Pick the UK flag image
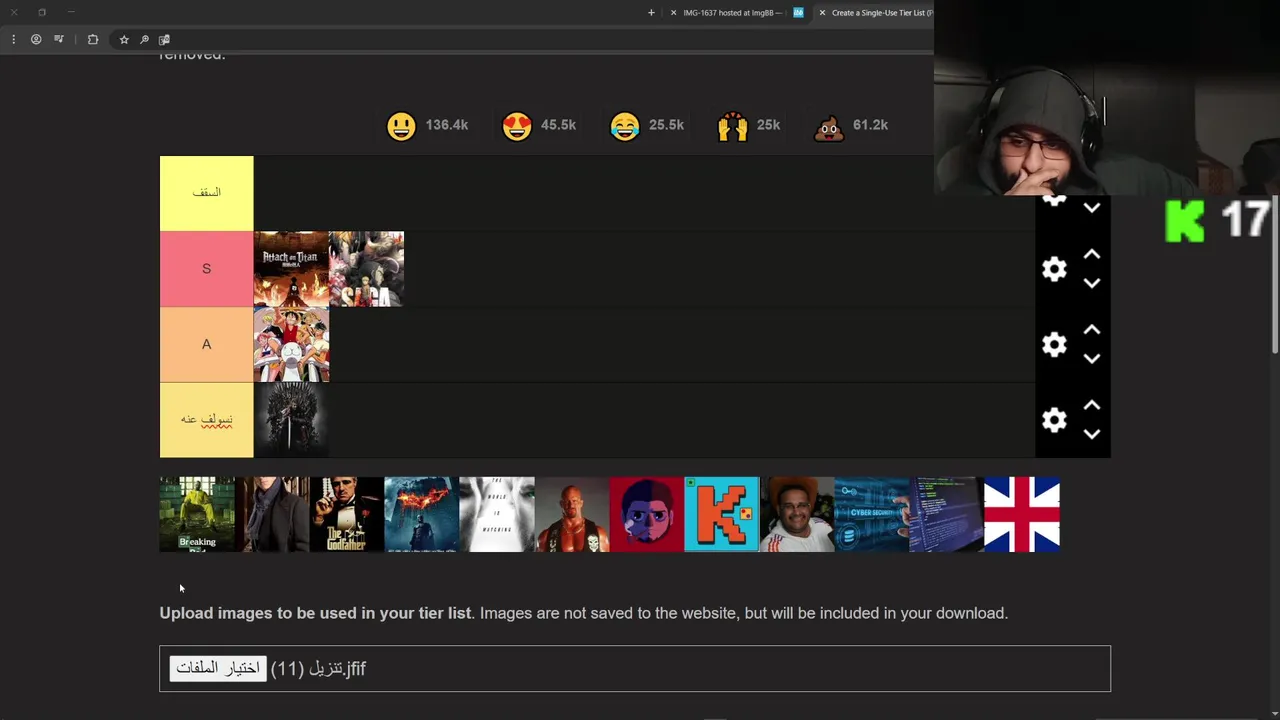This screenshot has width=1280, height=720. 1022,514
